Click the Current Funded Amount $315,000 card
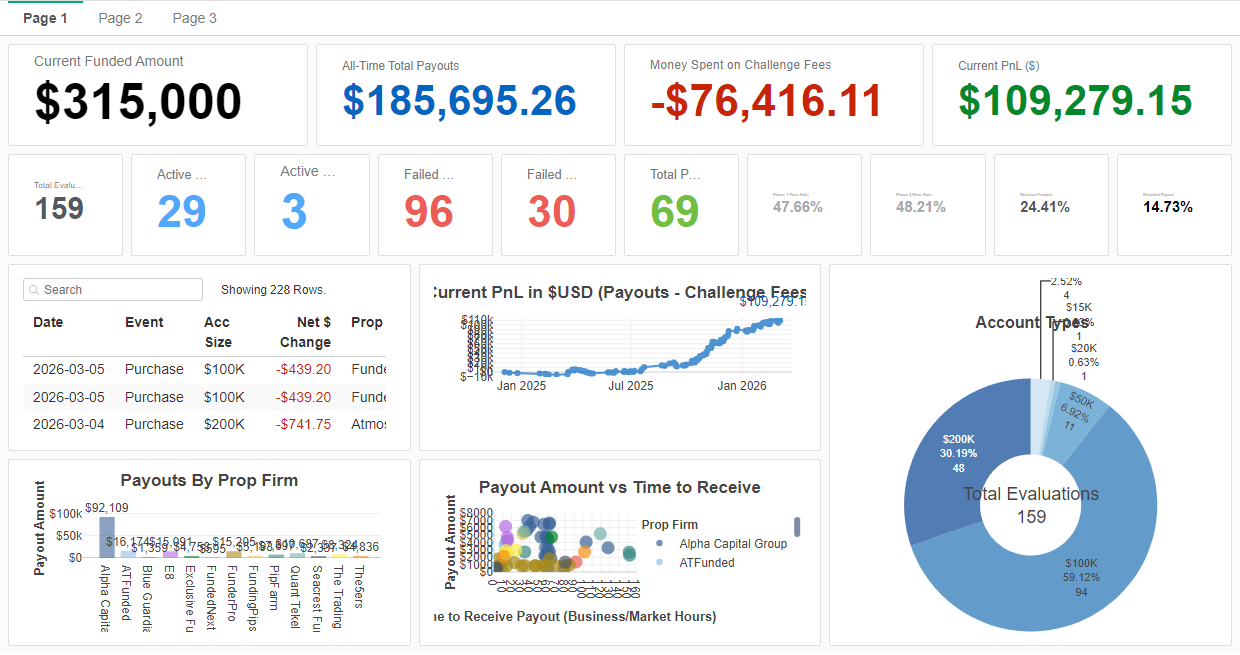The height and width of the screenshot is (655, 1240). tap(158, 95)
